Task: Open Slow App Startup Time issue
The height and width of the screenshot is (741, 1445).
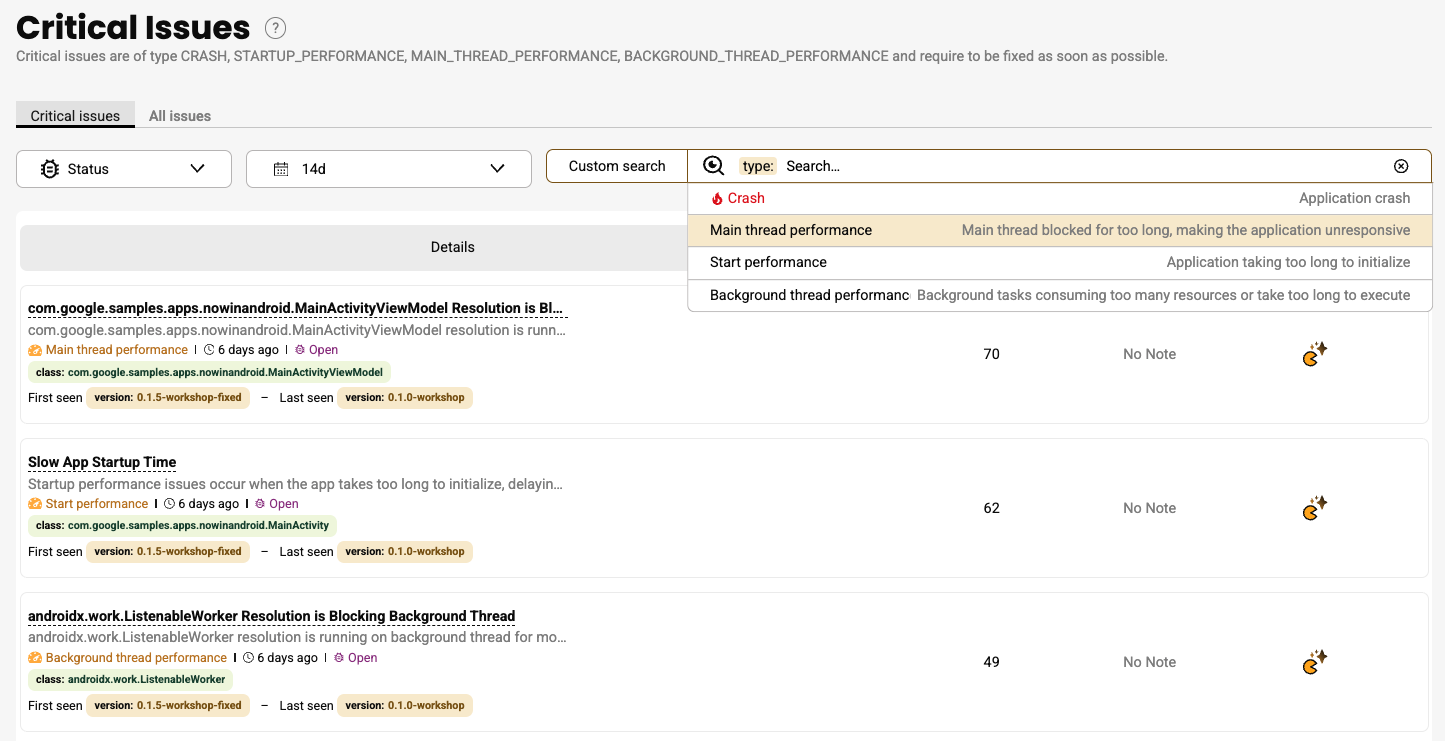Action: coord(102,462)
